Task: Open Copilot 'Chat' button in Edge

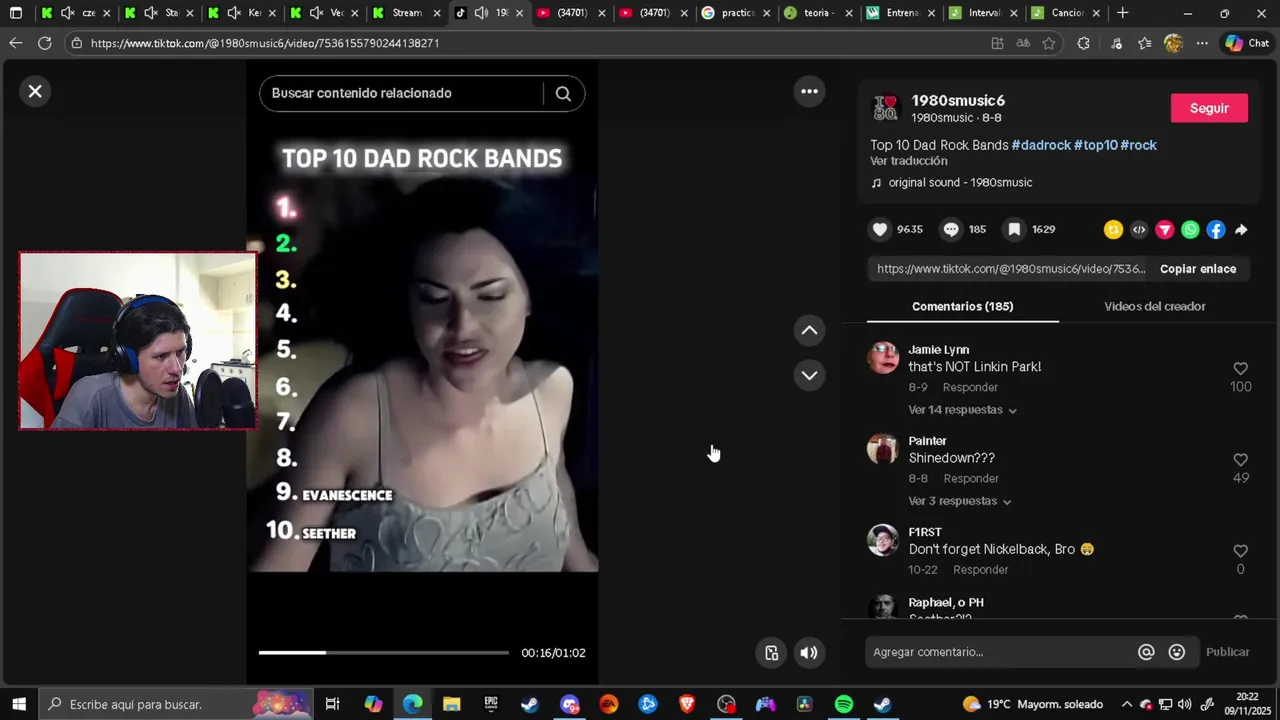Action: (x=1247, y=43)
